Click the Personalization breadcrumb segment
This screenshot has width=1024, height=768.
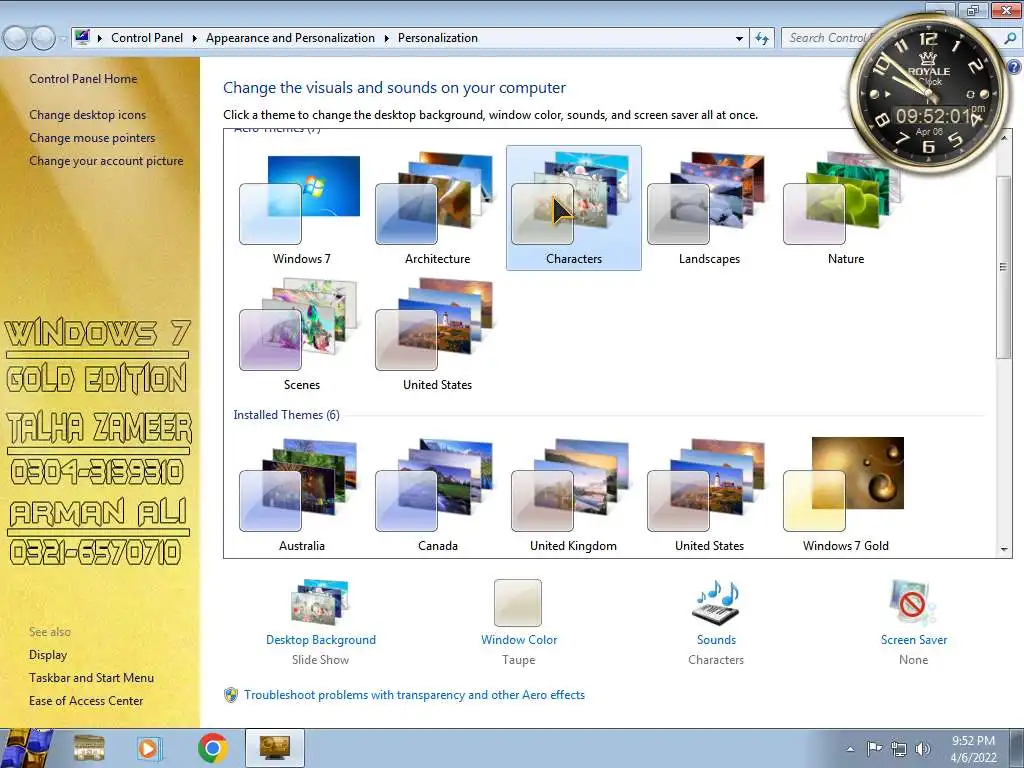point(438,38)
